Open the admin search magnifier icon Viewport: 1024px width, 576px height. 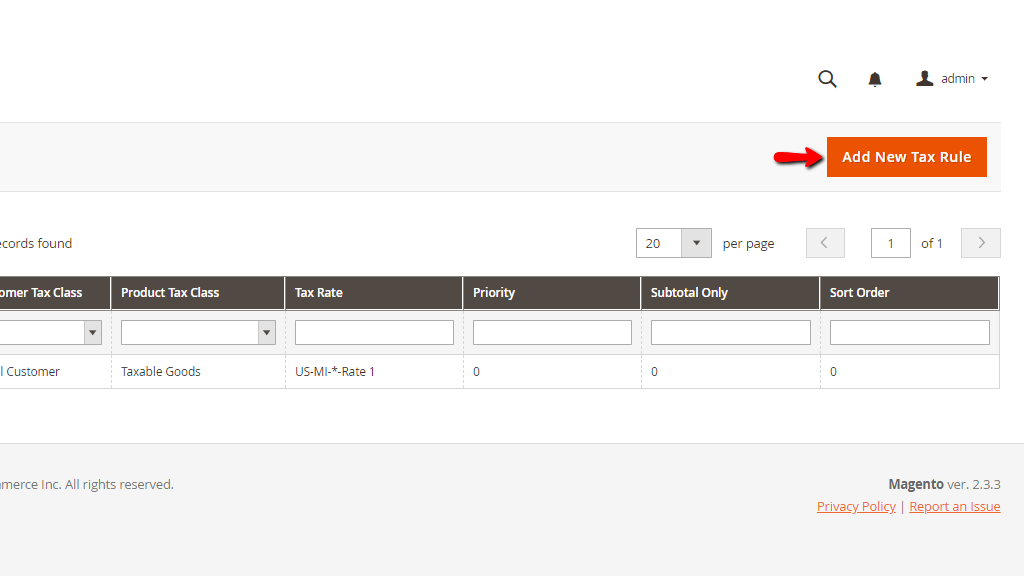pyautogui.click(x=827, y=79)
